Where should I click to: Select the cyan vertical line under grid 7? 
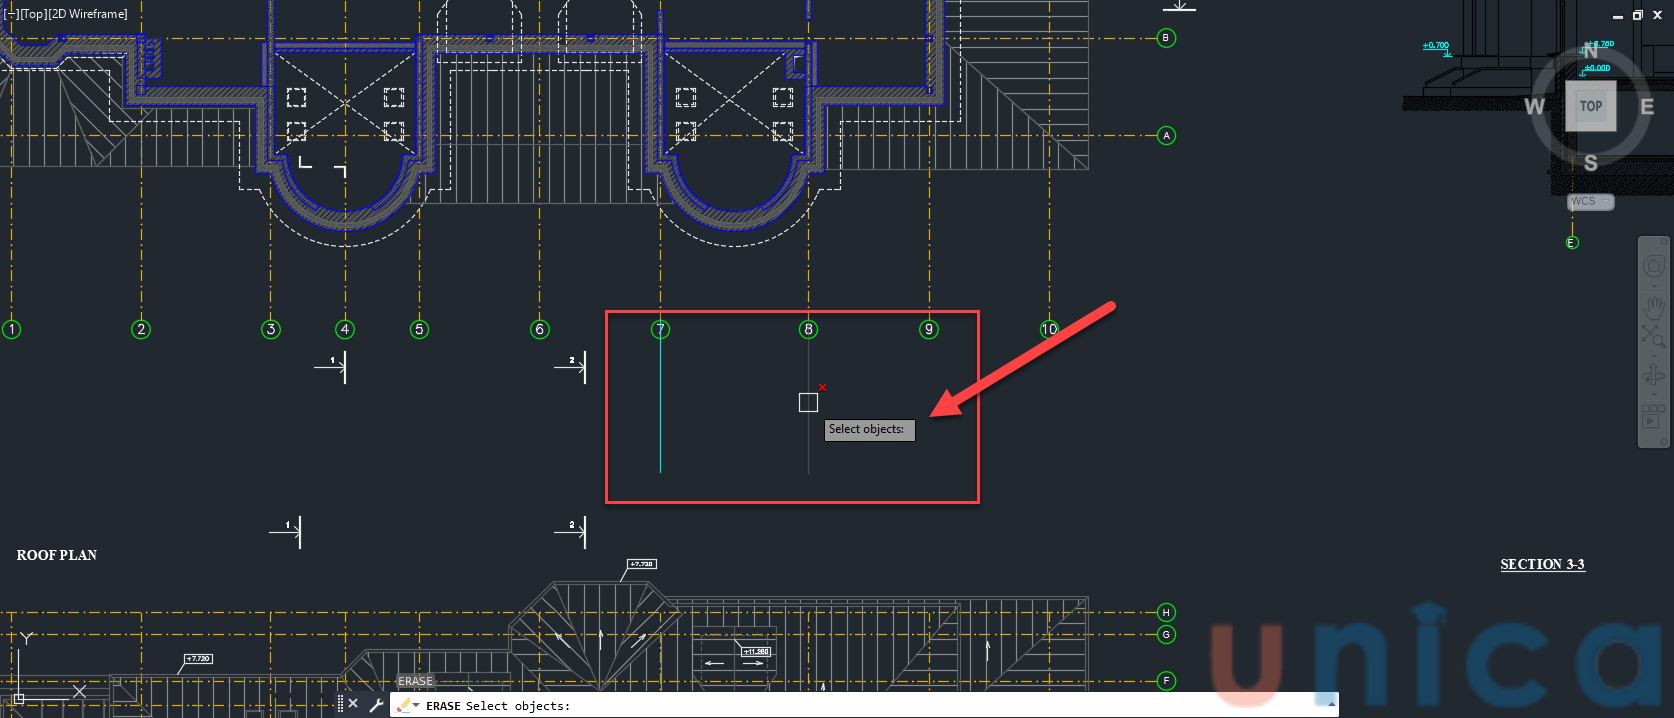tap(660, 420)
